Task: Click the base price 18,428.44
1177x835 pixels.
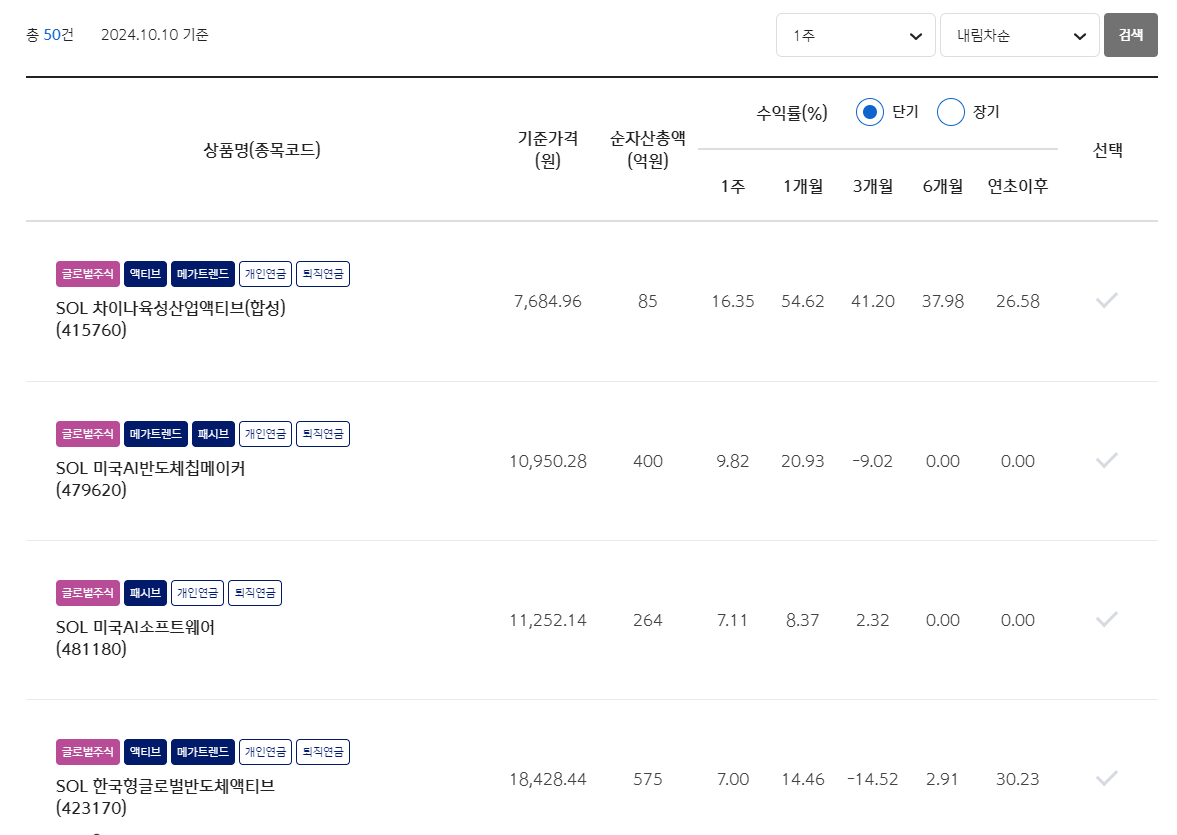Action: click(547, 779)
